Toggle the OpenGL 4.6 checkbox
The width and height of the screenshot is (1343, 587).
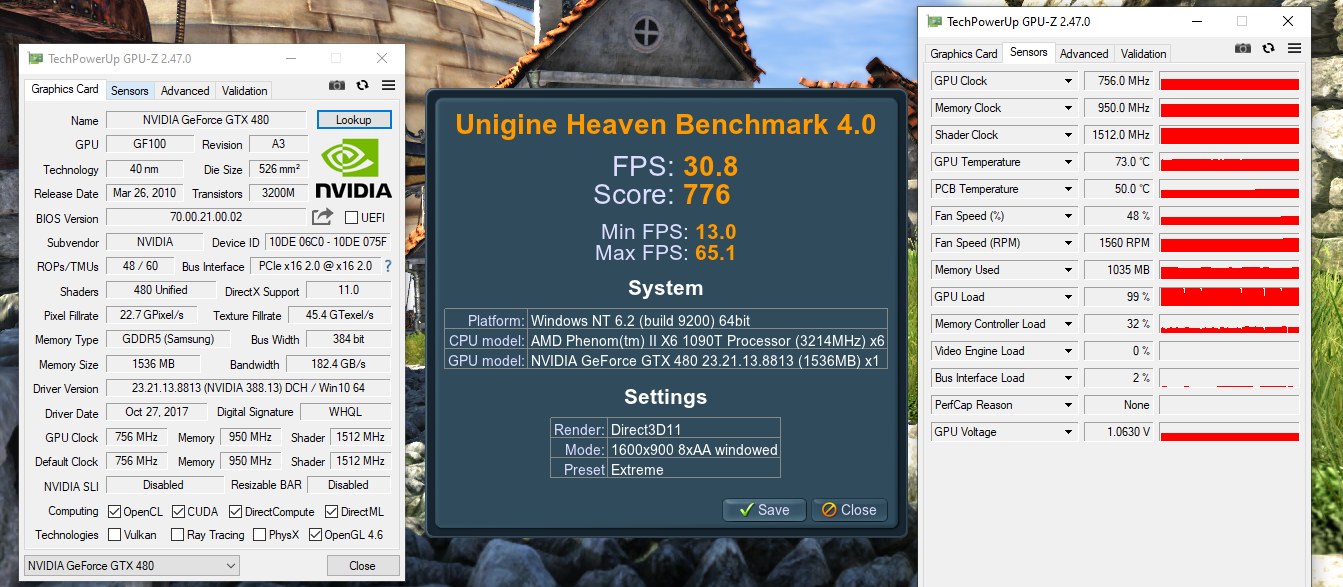(315, 535)
